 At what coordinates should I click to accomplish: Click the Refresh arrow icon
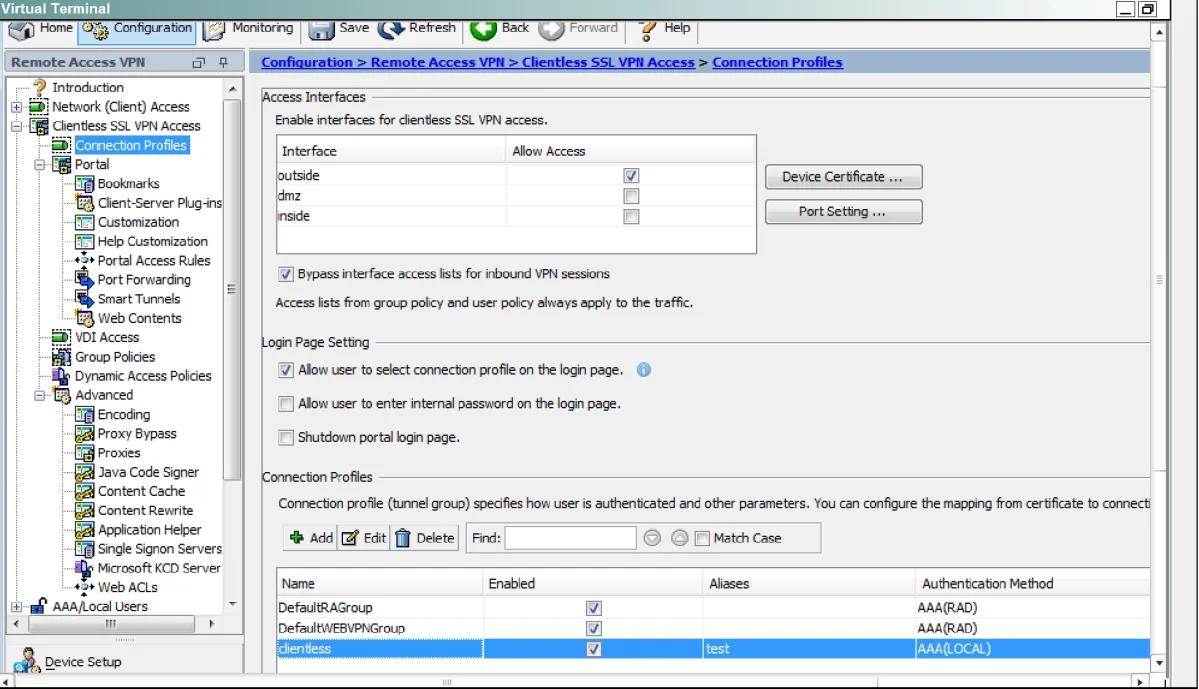(x=391, y=30)
